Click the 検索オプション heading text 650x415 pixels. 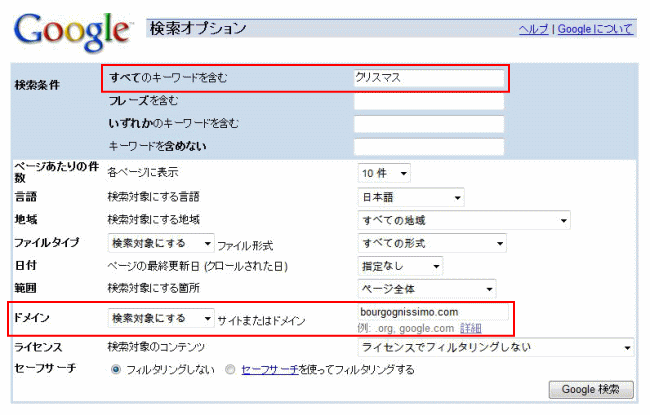point(198,29)
